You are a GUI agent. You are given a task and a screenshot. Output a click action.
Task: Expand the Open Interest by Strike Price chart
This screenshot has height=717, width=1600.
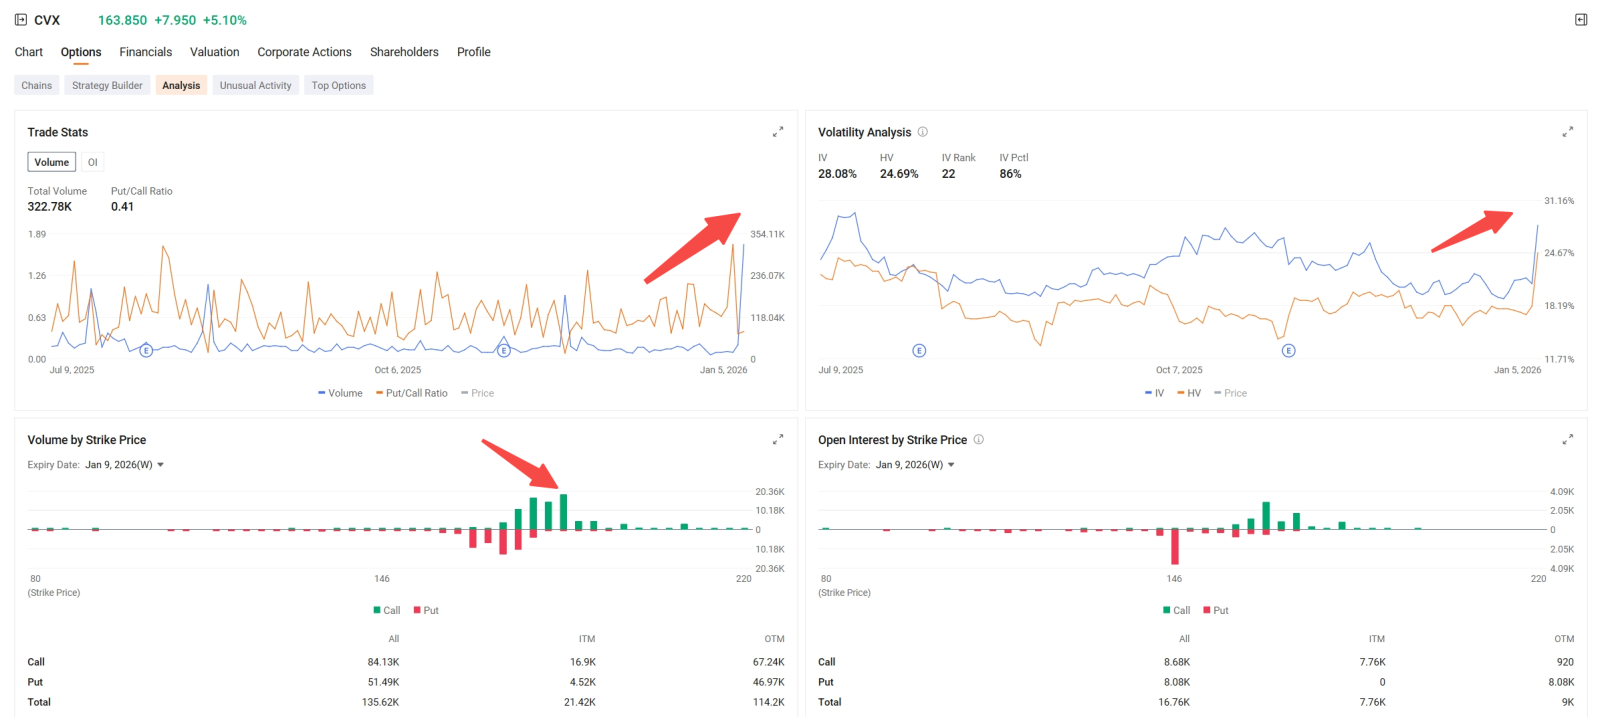coord(1567,440)
